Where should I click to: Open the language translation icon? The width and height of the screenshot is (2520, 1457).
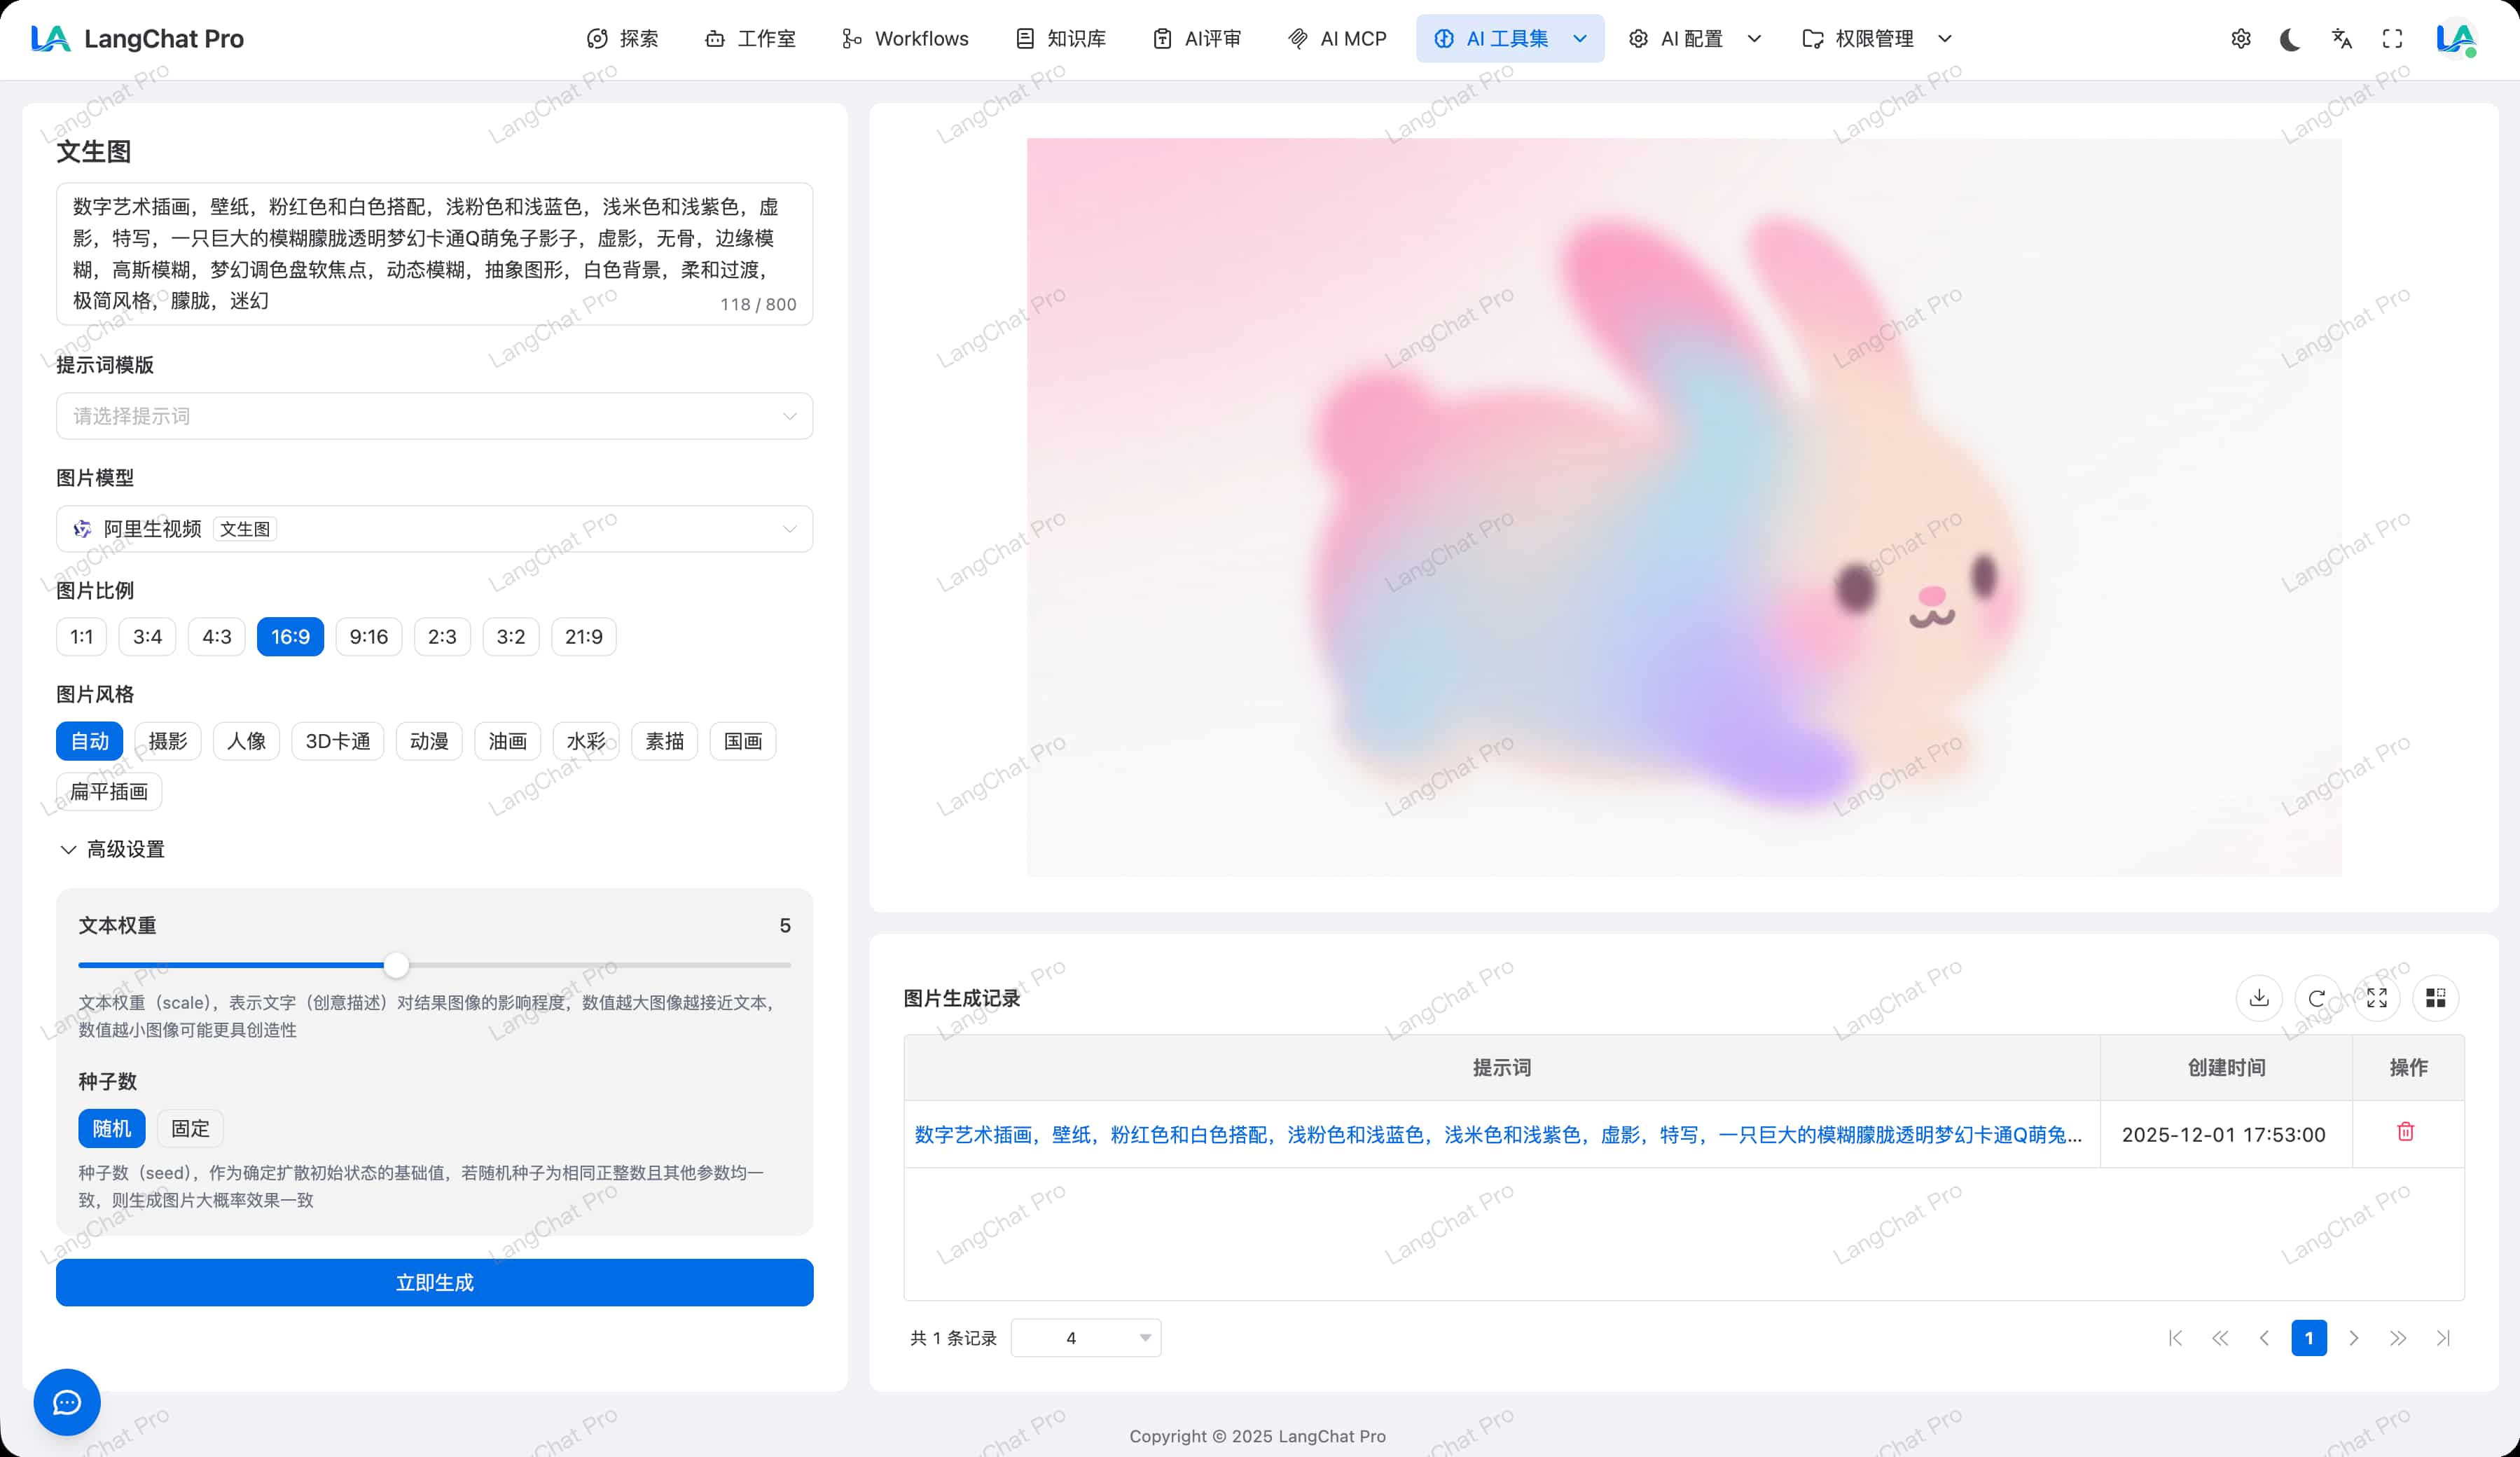[2341, 39]
